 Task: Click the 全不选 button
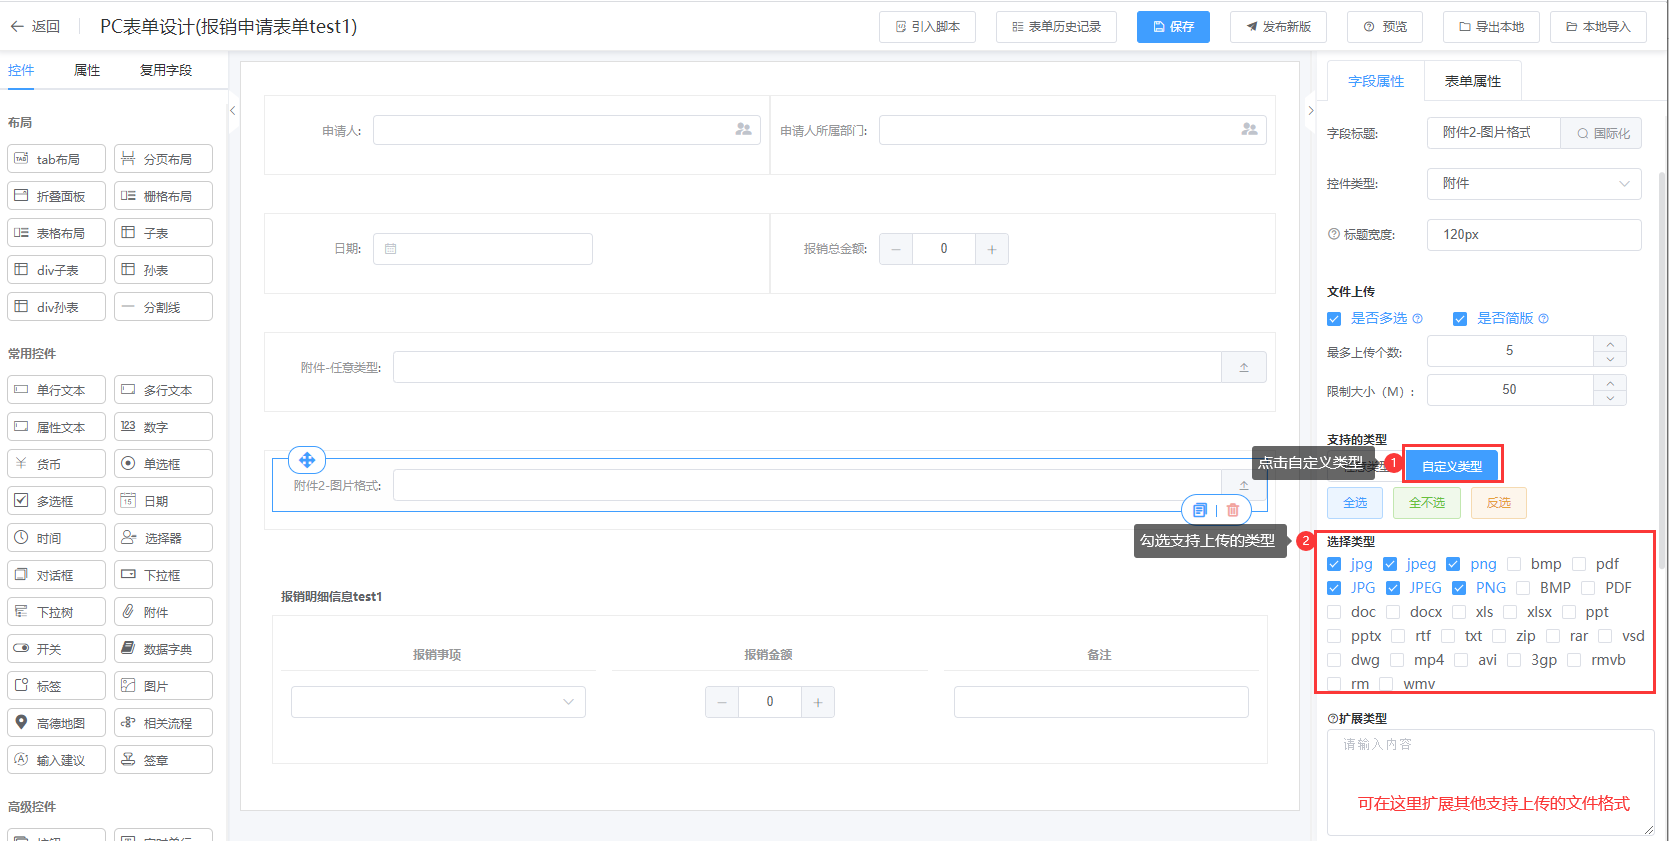tap(1426, 503)
